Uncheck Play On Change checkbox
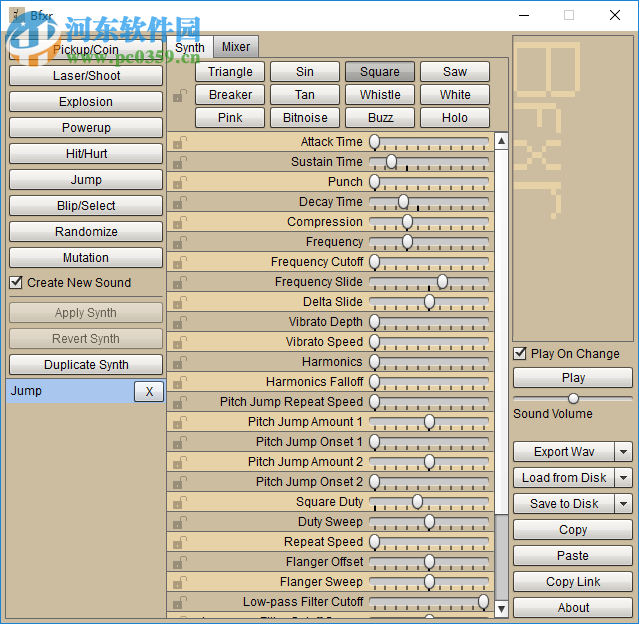 (x=520, y=353)
